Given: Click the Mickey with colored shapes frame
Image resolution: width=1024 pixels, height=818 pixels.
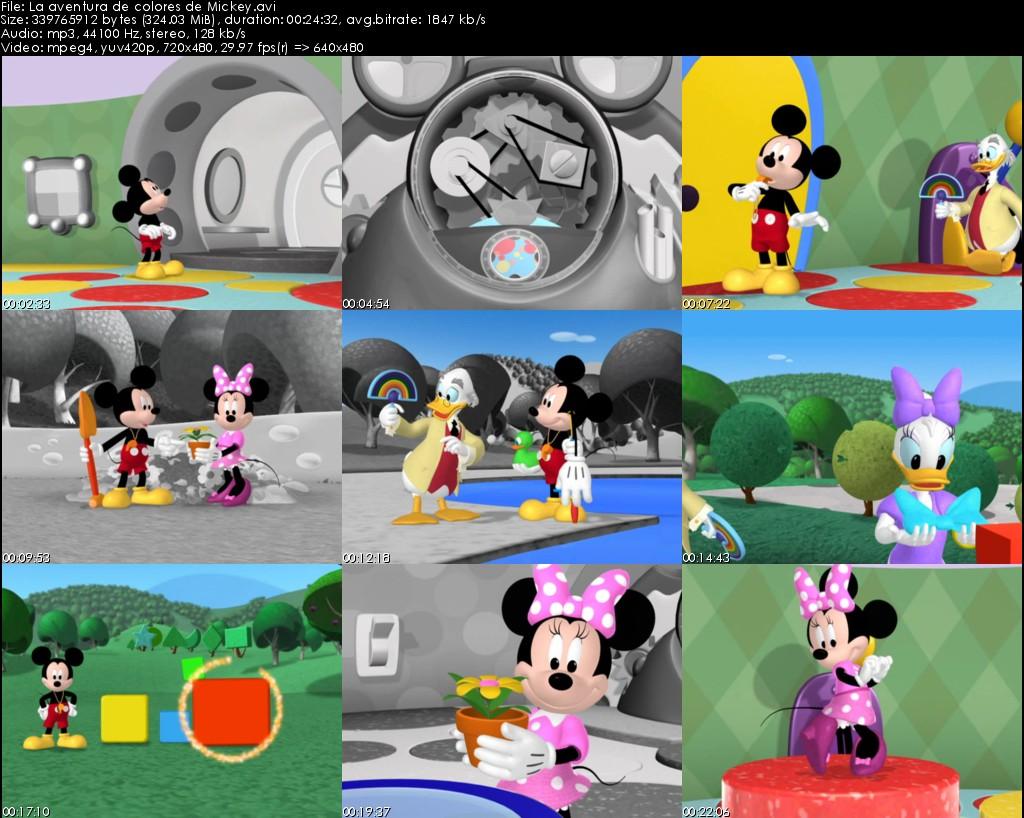Looking at the screenshot, I should [170, 690].
